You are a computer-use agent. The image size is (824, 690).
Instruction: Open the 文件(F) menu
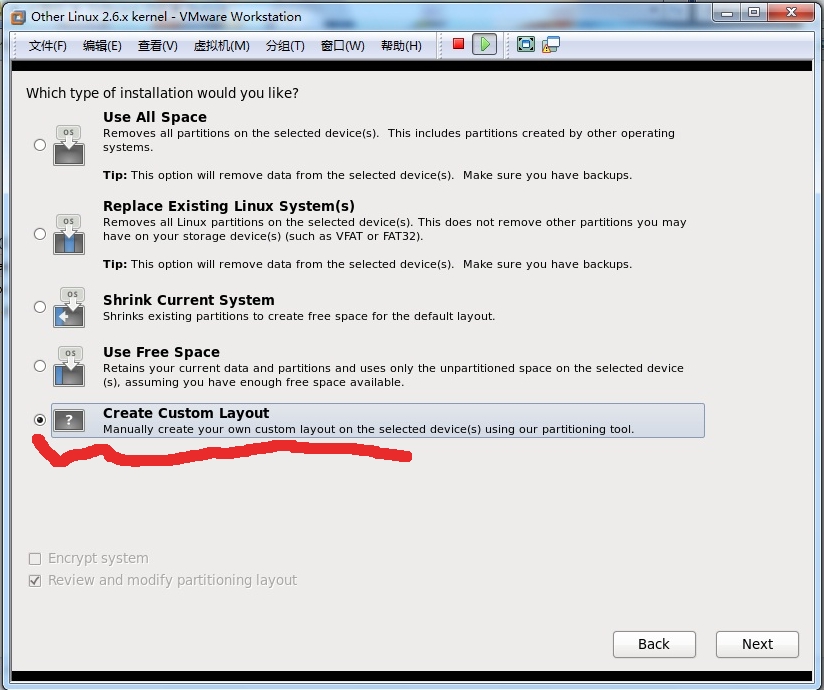(x=48, y=46)
